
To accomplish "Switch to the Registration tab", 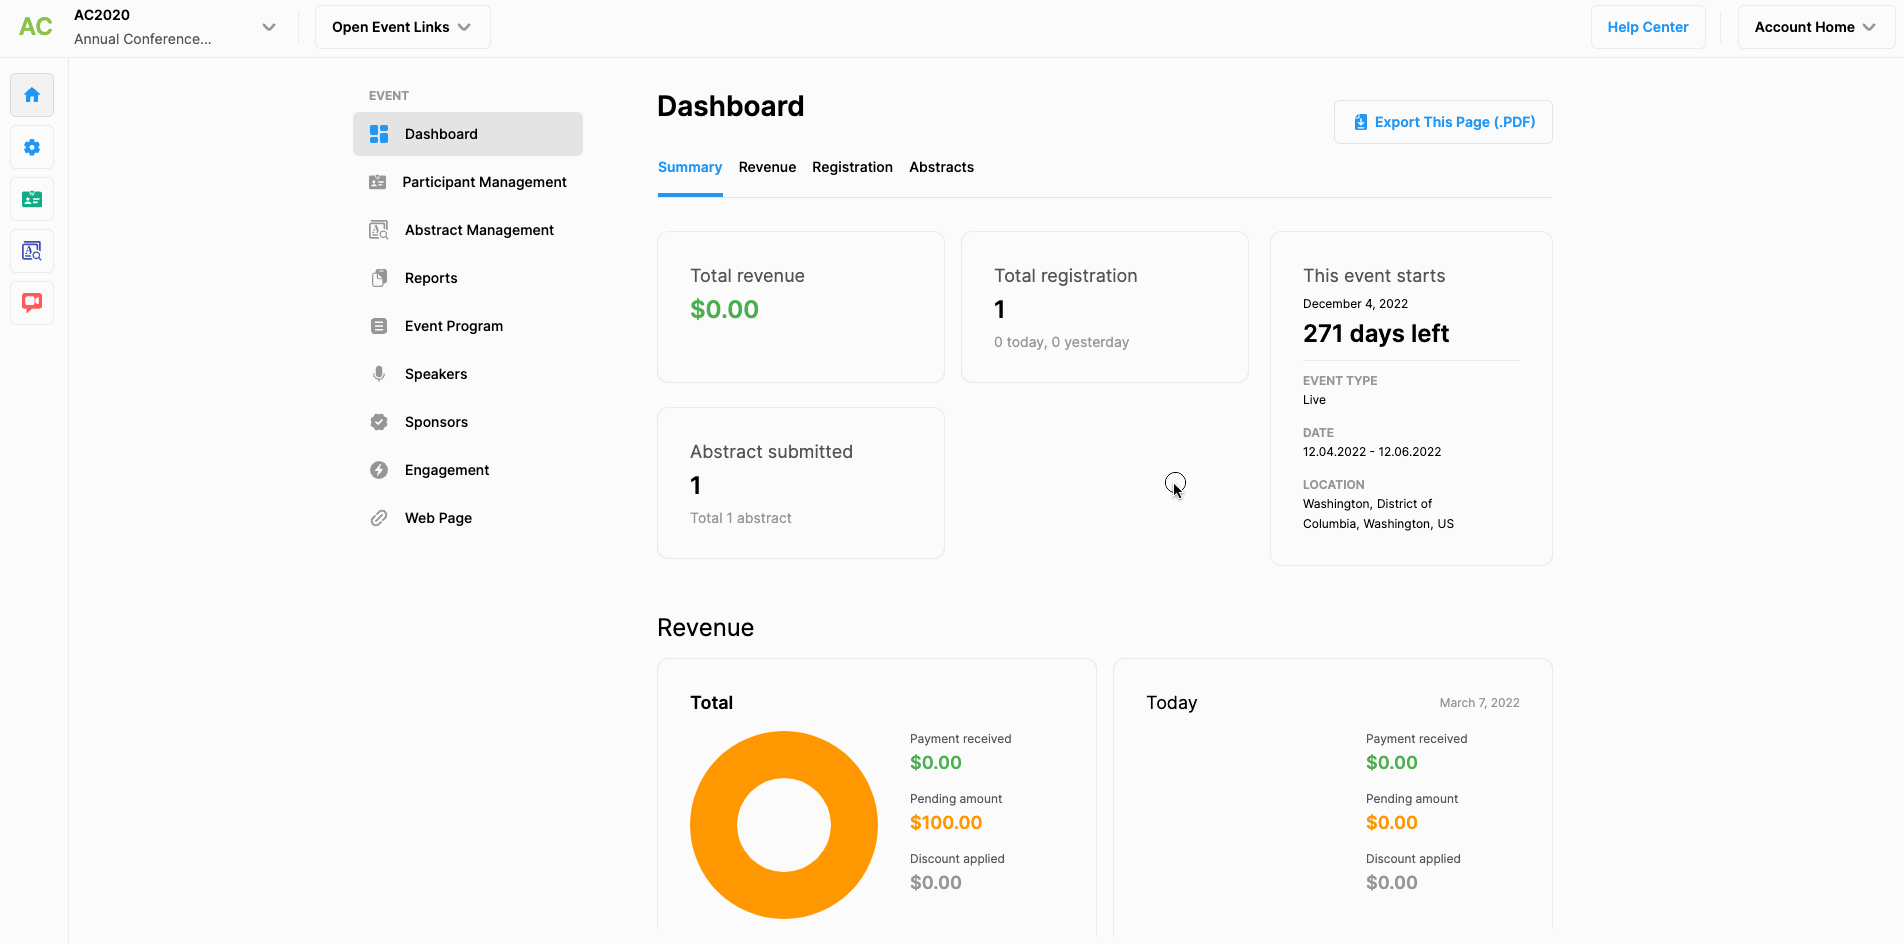I will point(852,167).
